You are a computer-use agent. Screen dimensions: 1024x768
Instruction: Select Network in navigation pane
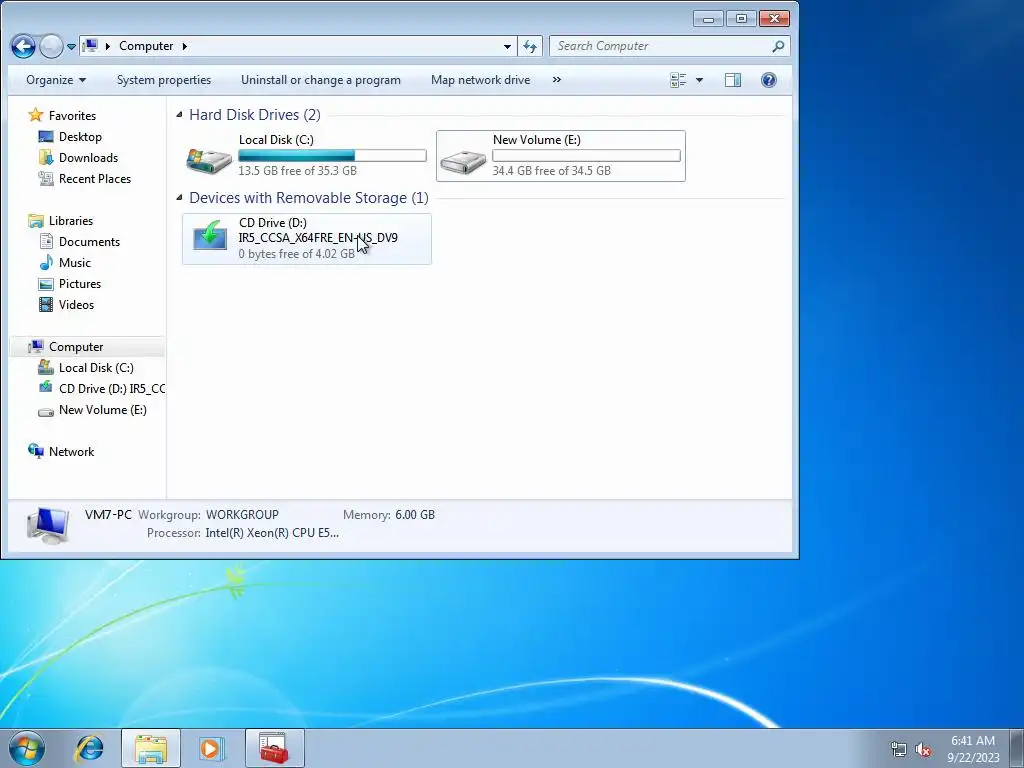click(x=71, y=452)
